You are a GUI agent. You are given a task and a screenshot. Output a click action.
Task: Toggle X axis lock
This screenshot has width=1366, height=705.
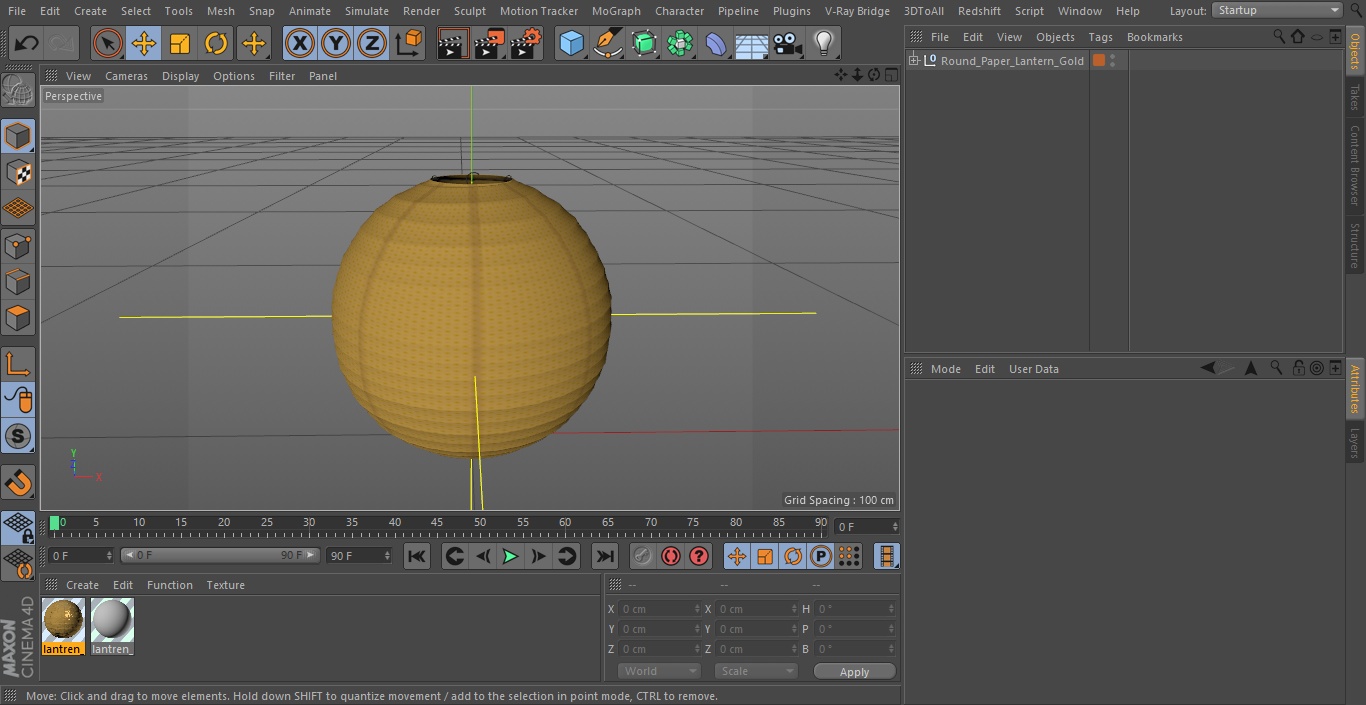pyautogui.click(x=300, y=44)
